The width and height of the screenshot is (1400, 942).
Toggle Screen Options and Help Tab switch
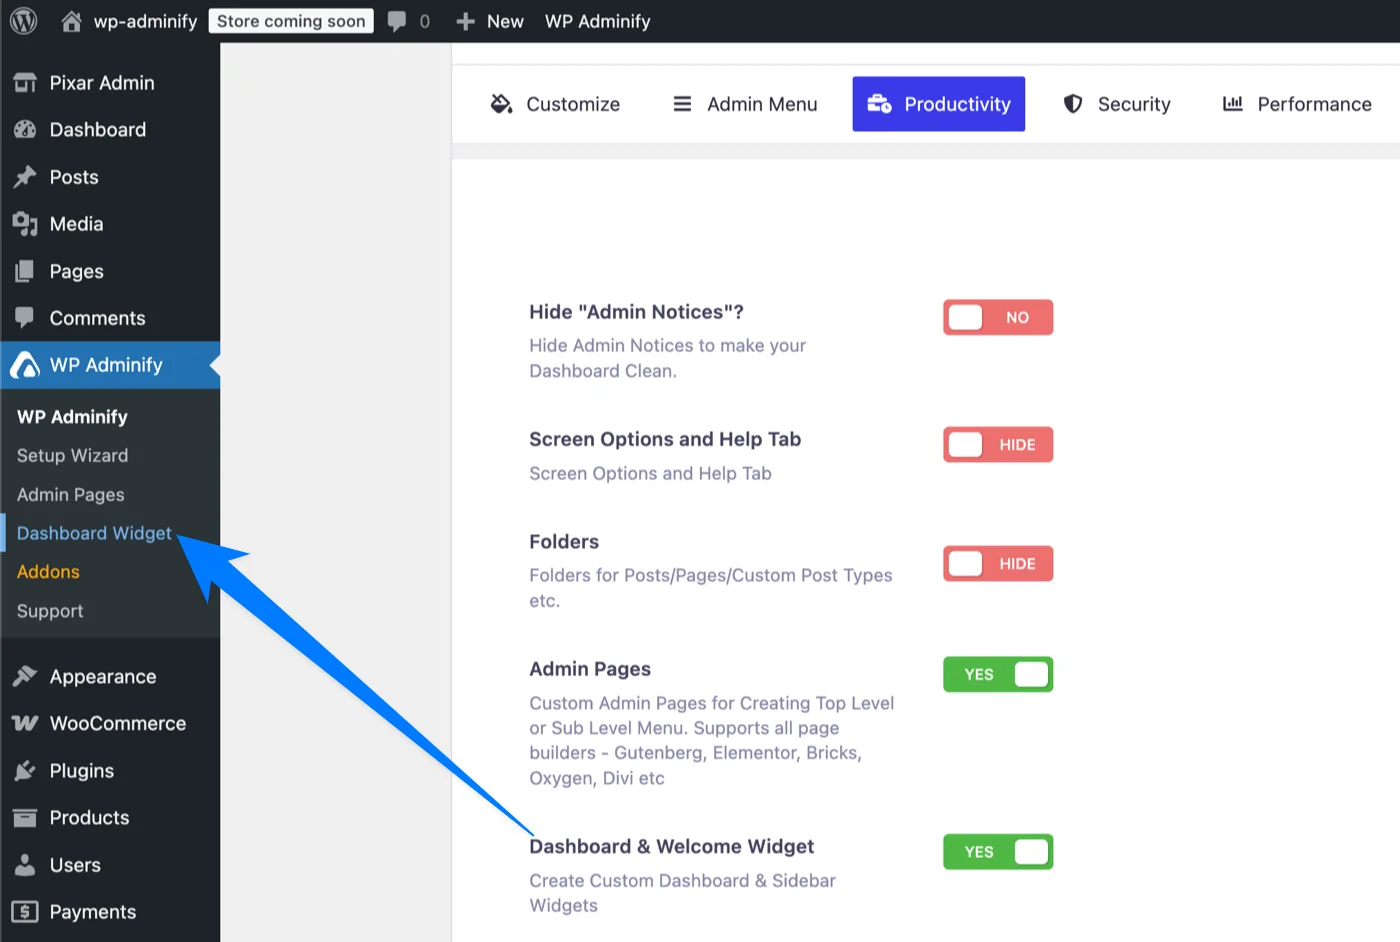[x=998, y=445]
